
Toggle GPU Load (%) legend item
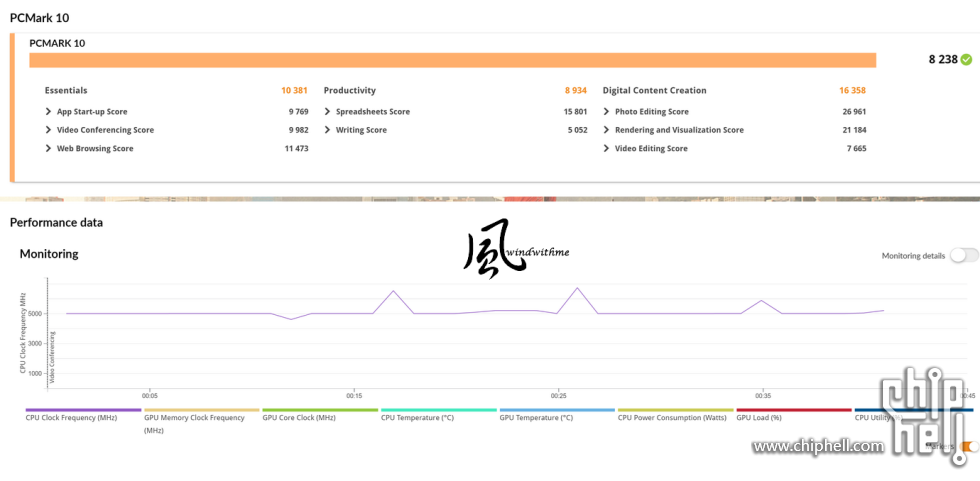click(794, 415)
